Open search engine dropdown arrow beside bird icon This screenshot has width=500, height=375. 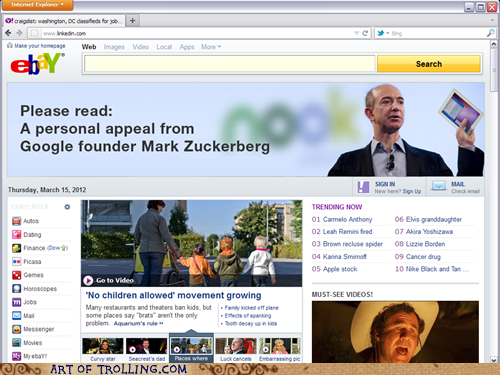click(388, 33)
